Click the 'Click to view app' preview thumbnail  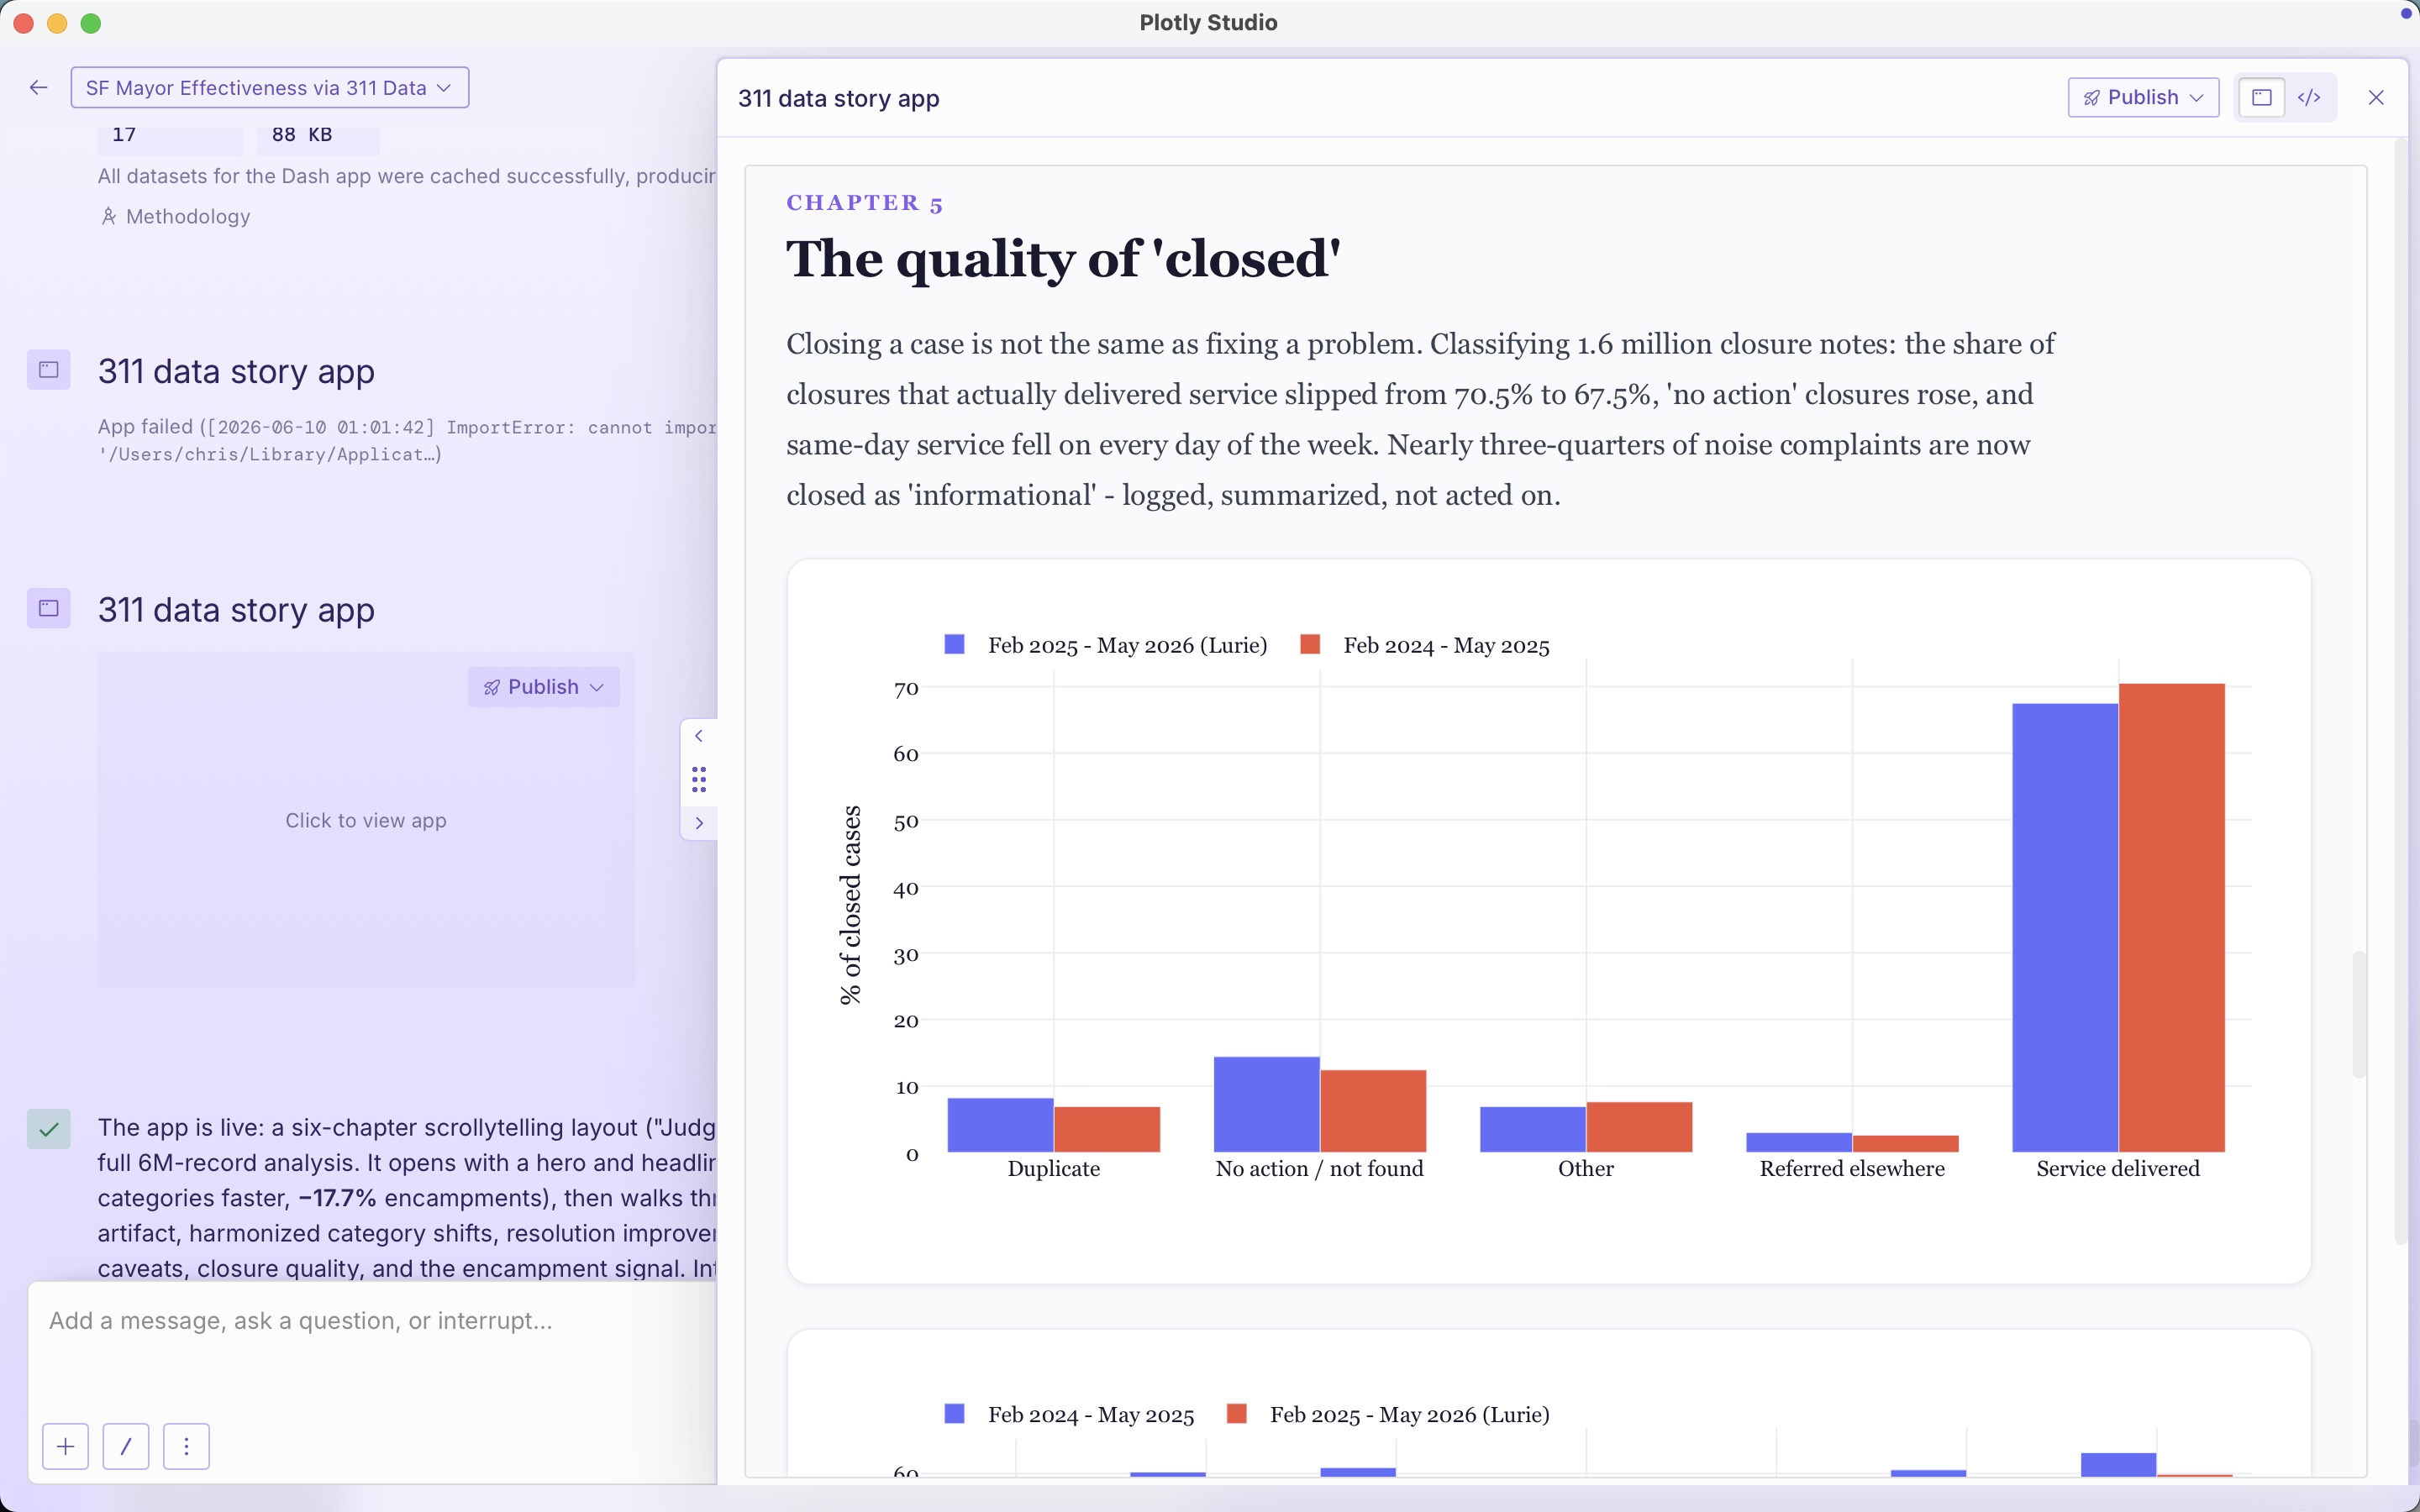click(x=366, y=820)
